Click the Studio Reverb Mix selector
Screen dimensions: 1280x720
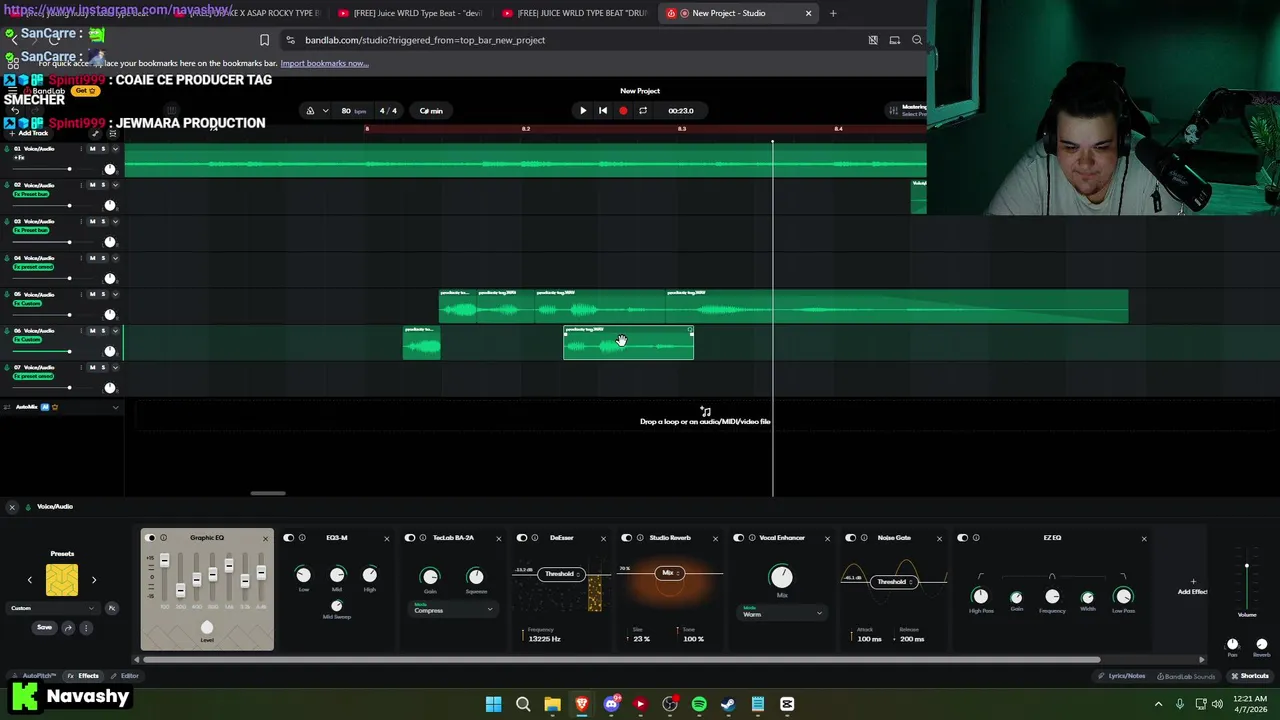670,573
